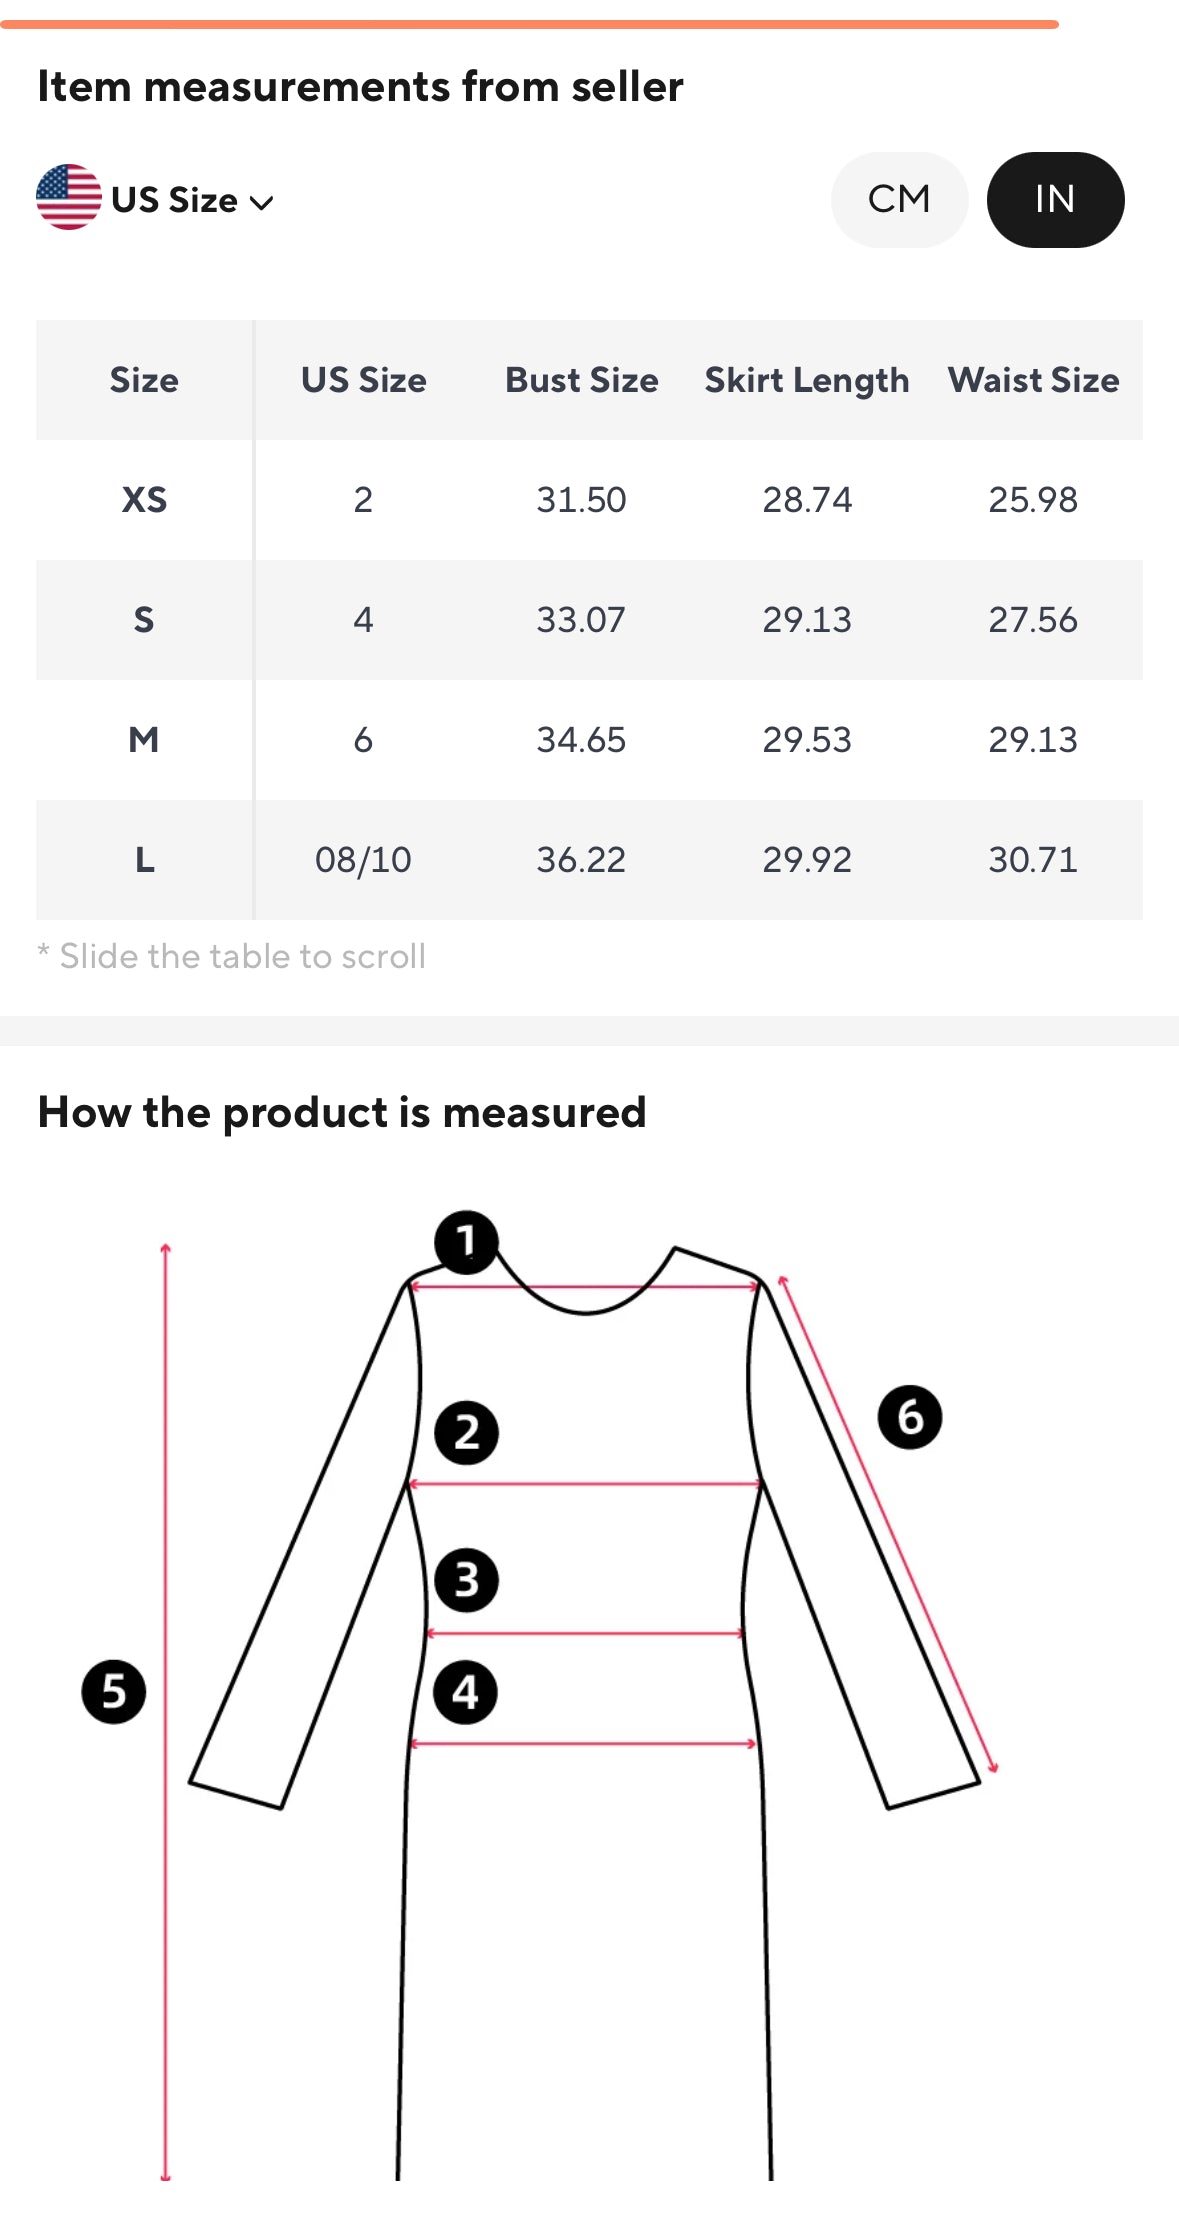Select measurement marker number 5

(x=113, y=1692)
